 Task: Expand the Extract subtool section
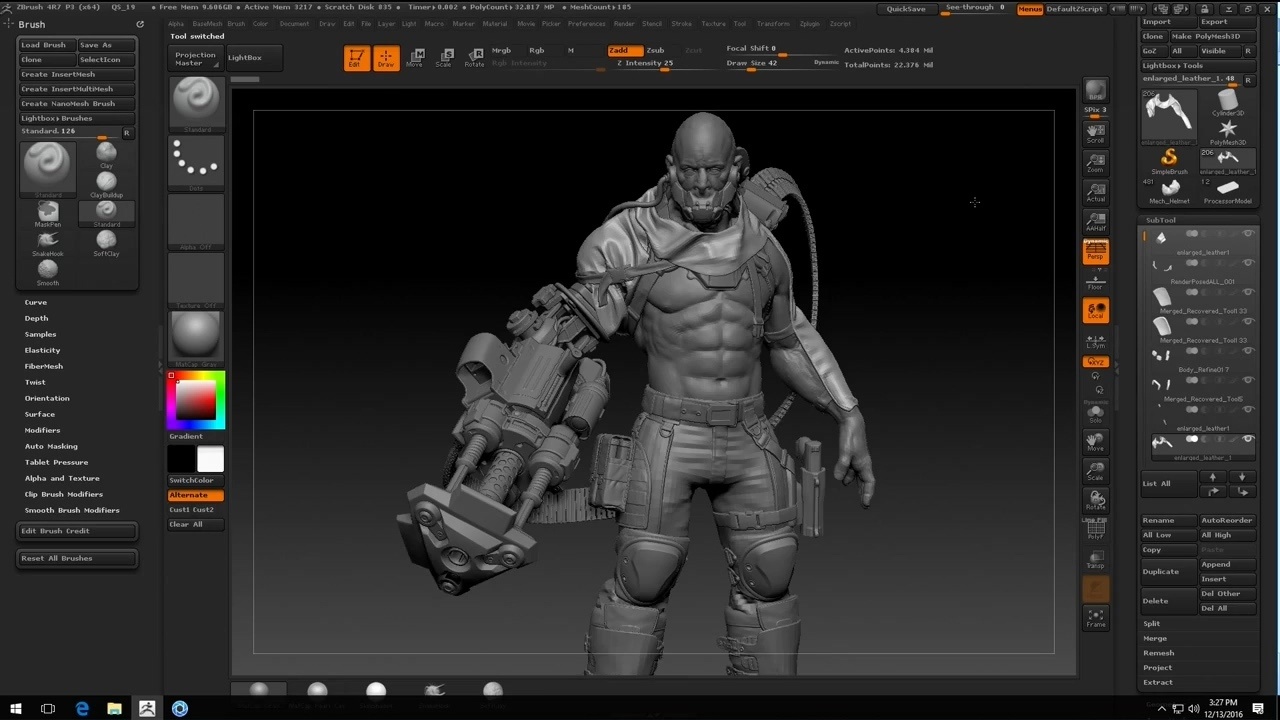pyautogui.click(x=1158, y=682)
